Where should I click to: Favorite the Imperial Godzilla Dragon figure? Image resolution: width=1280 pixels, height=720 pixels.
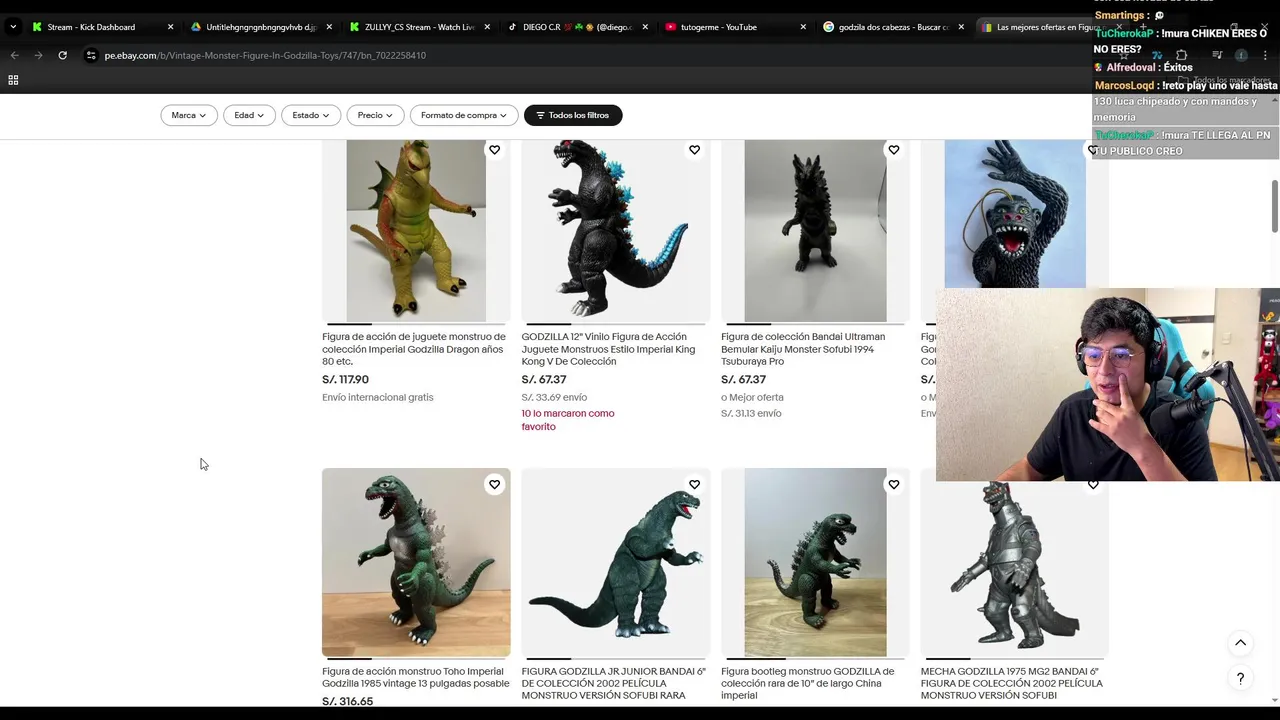click(494, 150)
